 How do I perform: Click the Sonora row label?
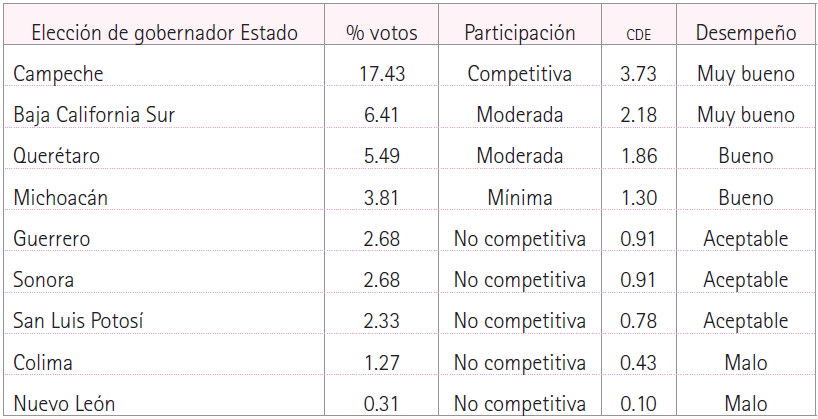coord(44,280)
